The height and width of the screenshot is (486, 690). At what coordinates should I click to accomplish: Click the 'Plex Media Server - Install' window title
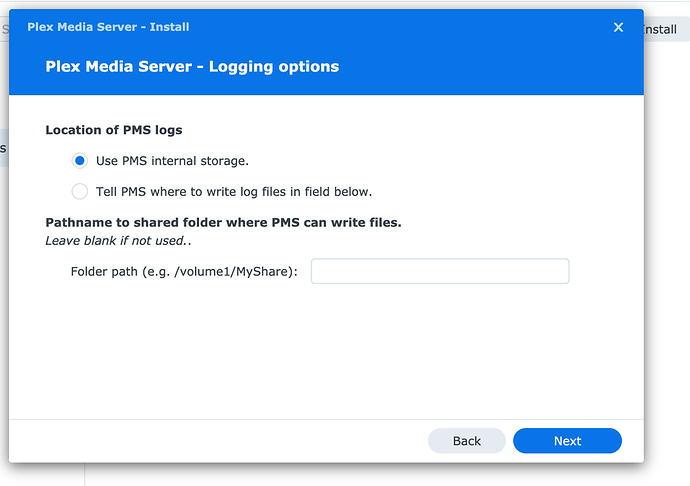[108, 27]
